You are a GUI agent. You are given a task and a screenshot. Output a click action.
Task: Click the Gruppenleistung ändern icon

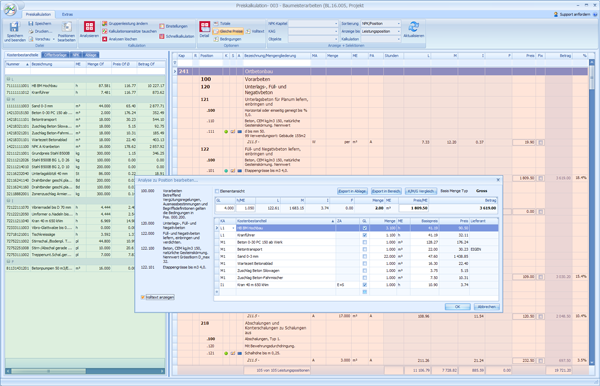104,24
